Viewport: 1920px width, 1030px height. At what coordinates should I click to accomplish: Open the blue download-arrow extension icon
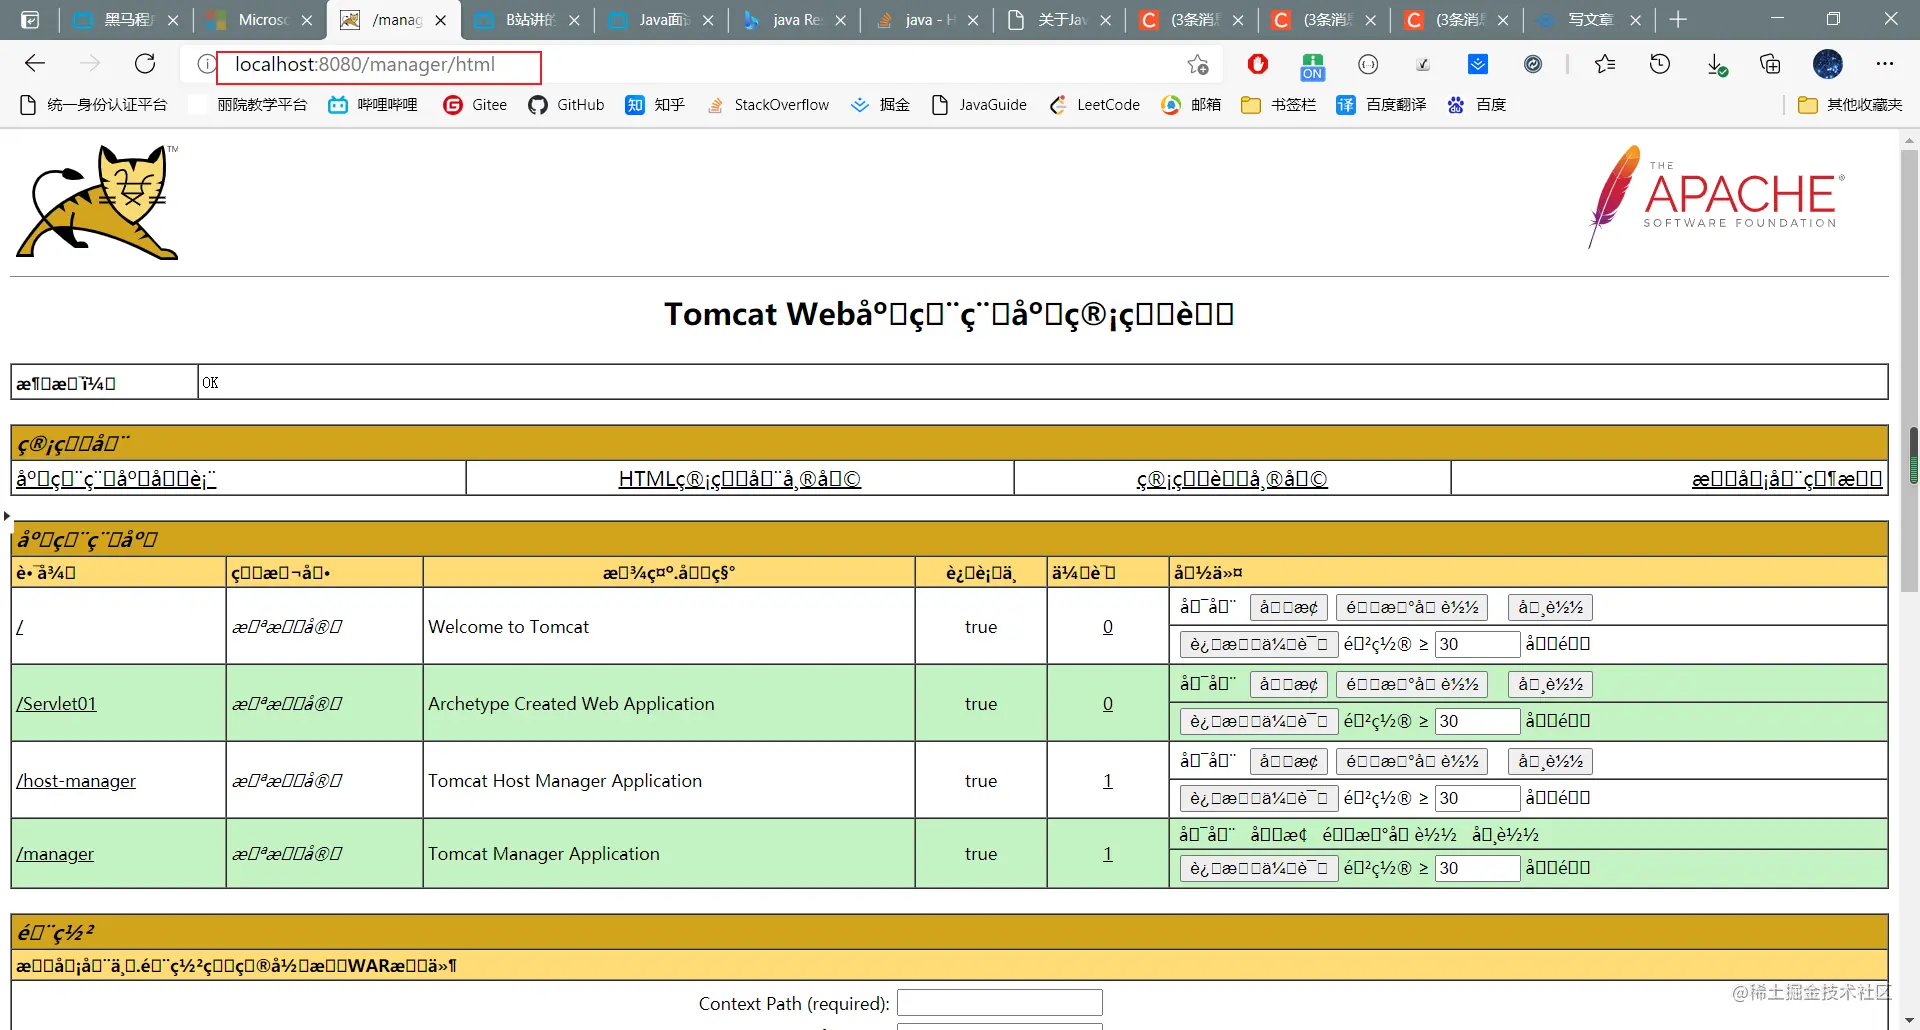click(x=1478, y=64)
